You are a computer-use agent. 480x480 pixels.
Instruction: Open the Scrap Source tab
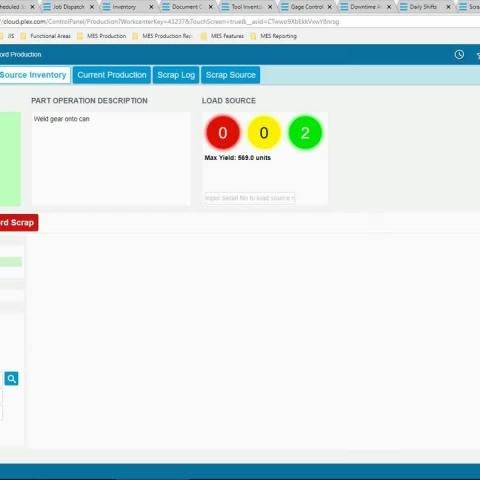[x=231, y=75]
